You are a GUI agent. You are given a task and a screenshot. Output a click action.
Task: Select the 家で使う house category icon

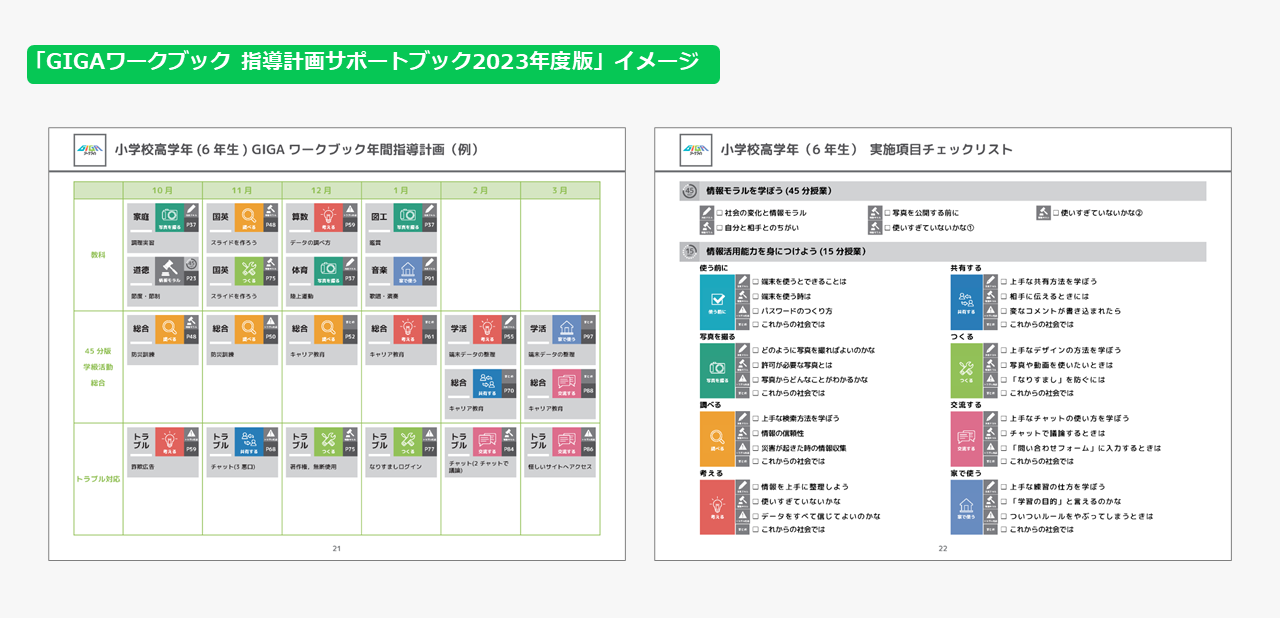(967, 507)
